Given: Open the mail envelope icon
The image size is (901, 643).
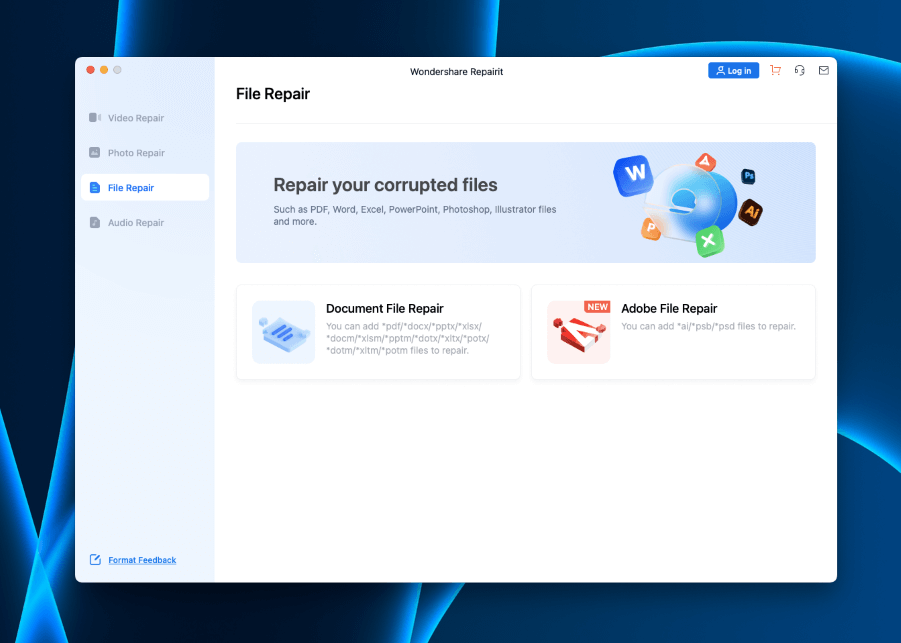Looking at the screenshot, I should point(823,70).
